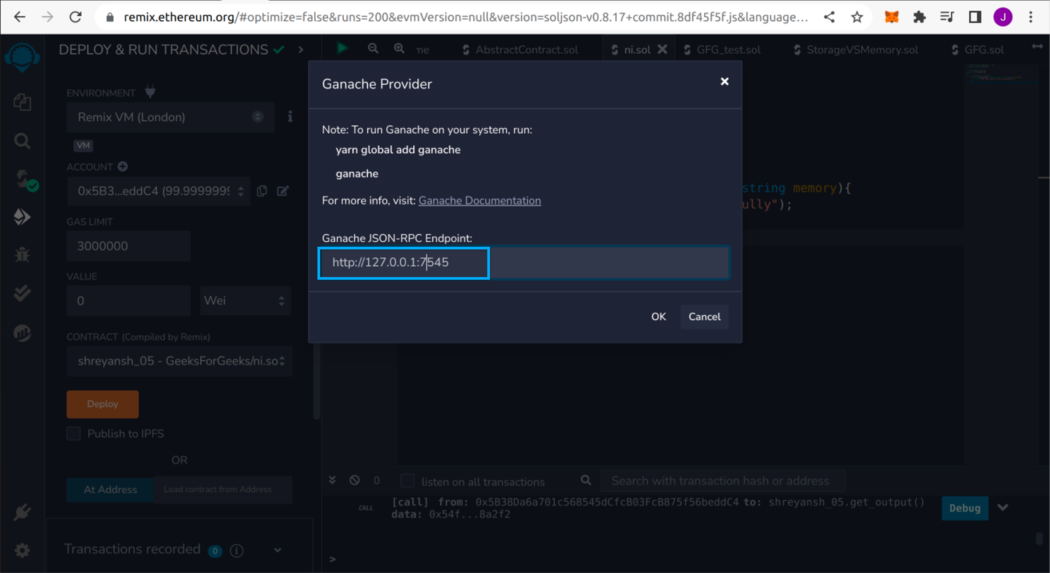Viewport: 1050px width, 573px height.
Task: Click the transaction hash search field
Action: [x=723, y=481]
